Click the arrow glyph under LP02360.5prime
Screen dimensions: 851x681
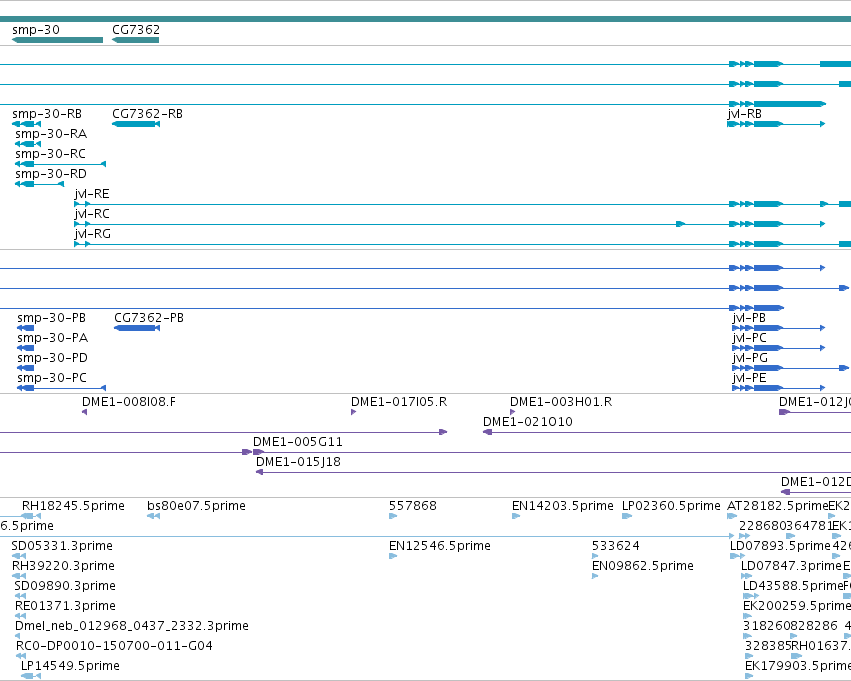coord(627,516)
